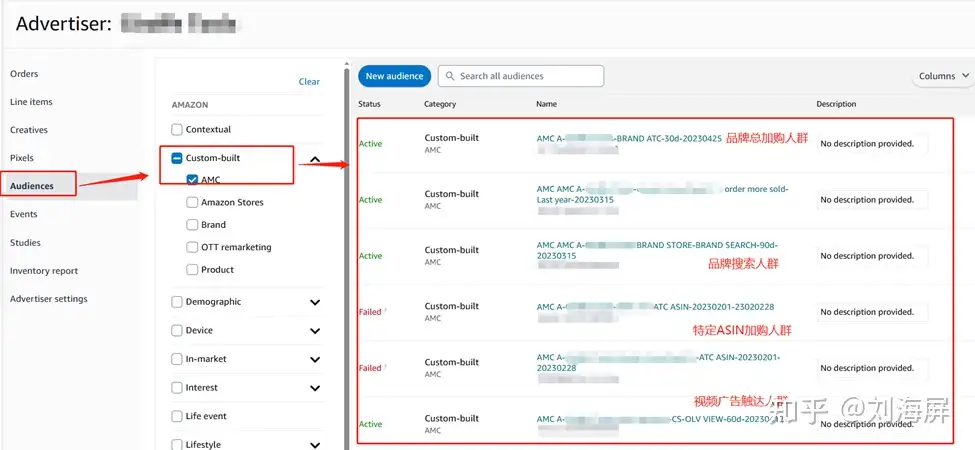
Task: Tick the OTT remarketing checkbox
Action: point(192,247)
